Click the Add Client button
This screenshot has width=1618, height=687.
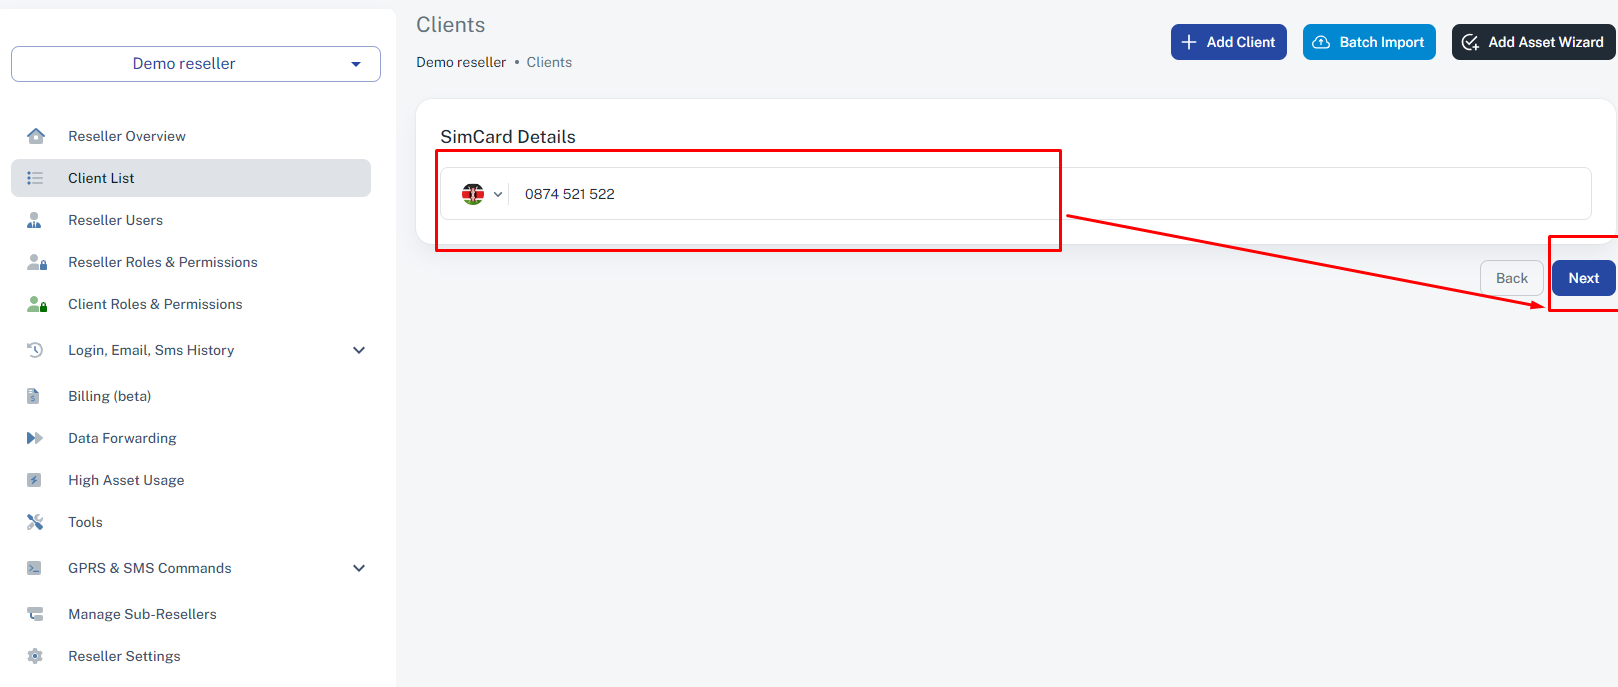(x=1229, y=42)
